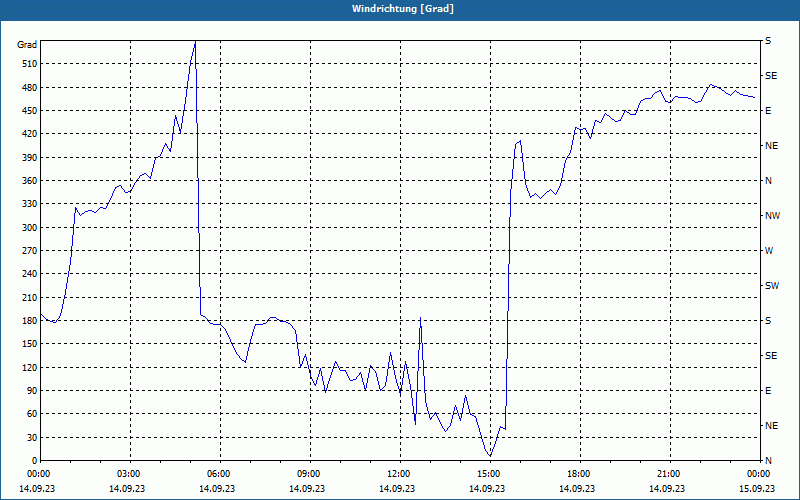800x500 pixels.
Task: Select the 360 degree axis label
Action: pos(30,181)
